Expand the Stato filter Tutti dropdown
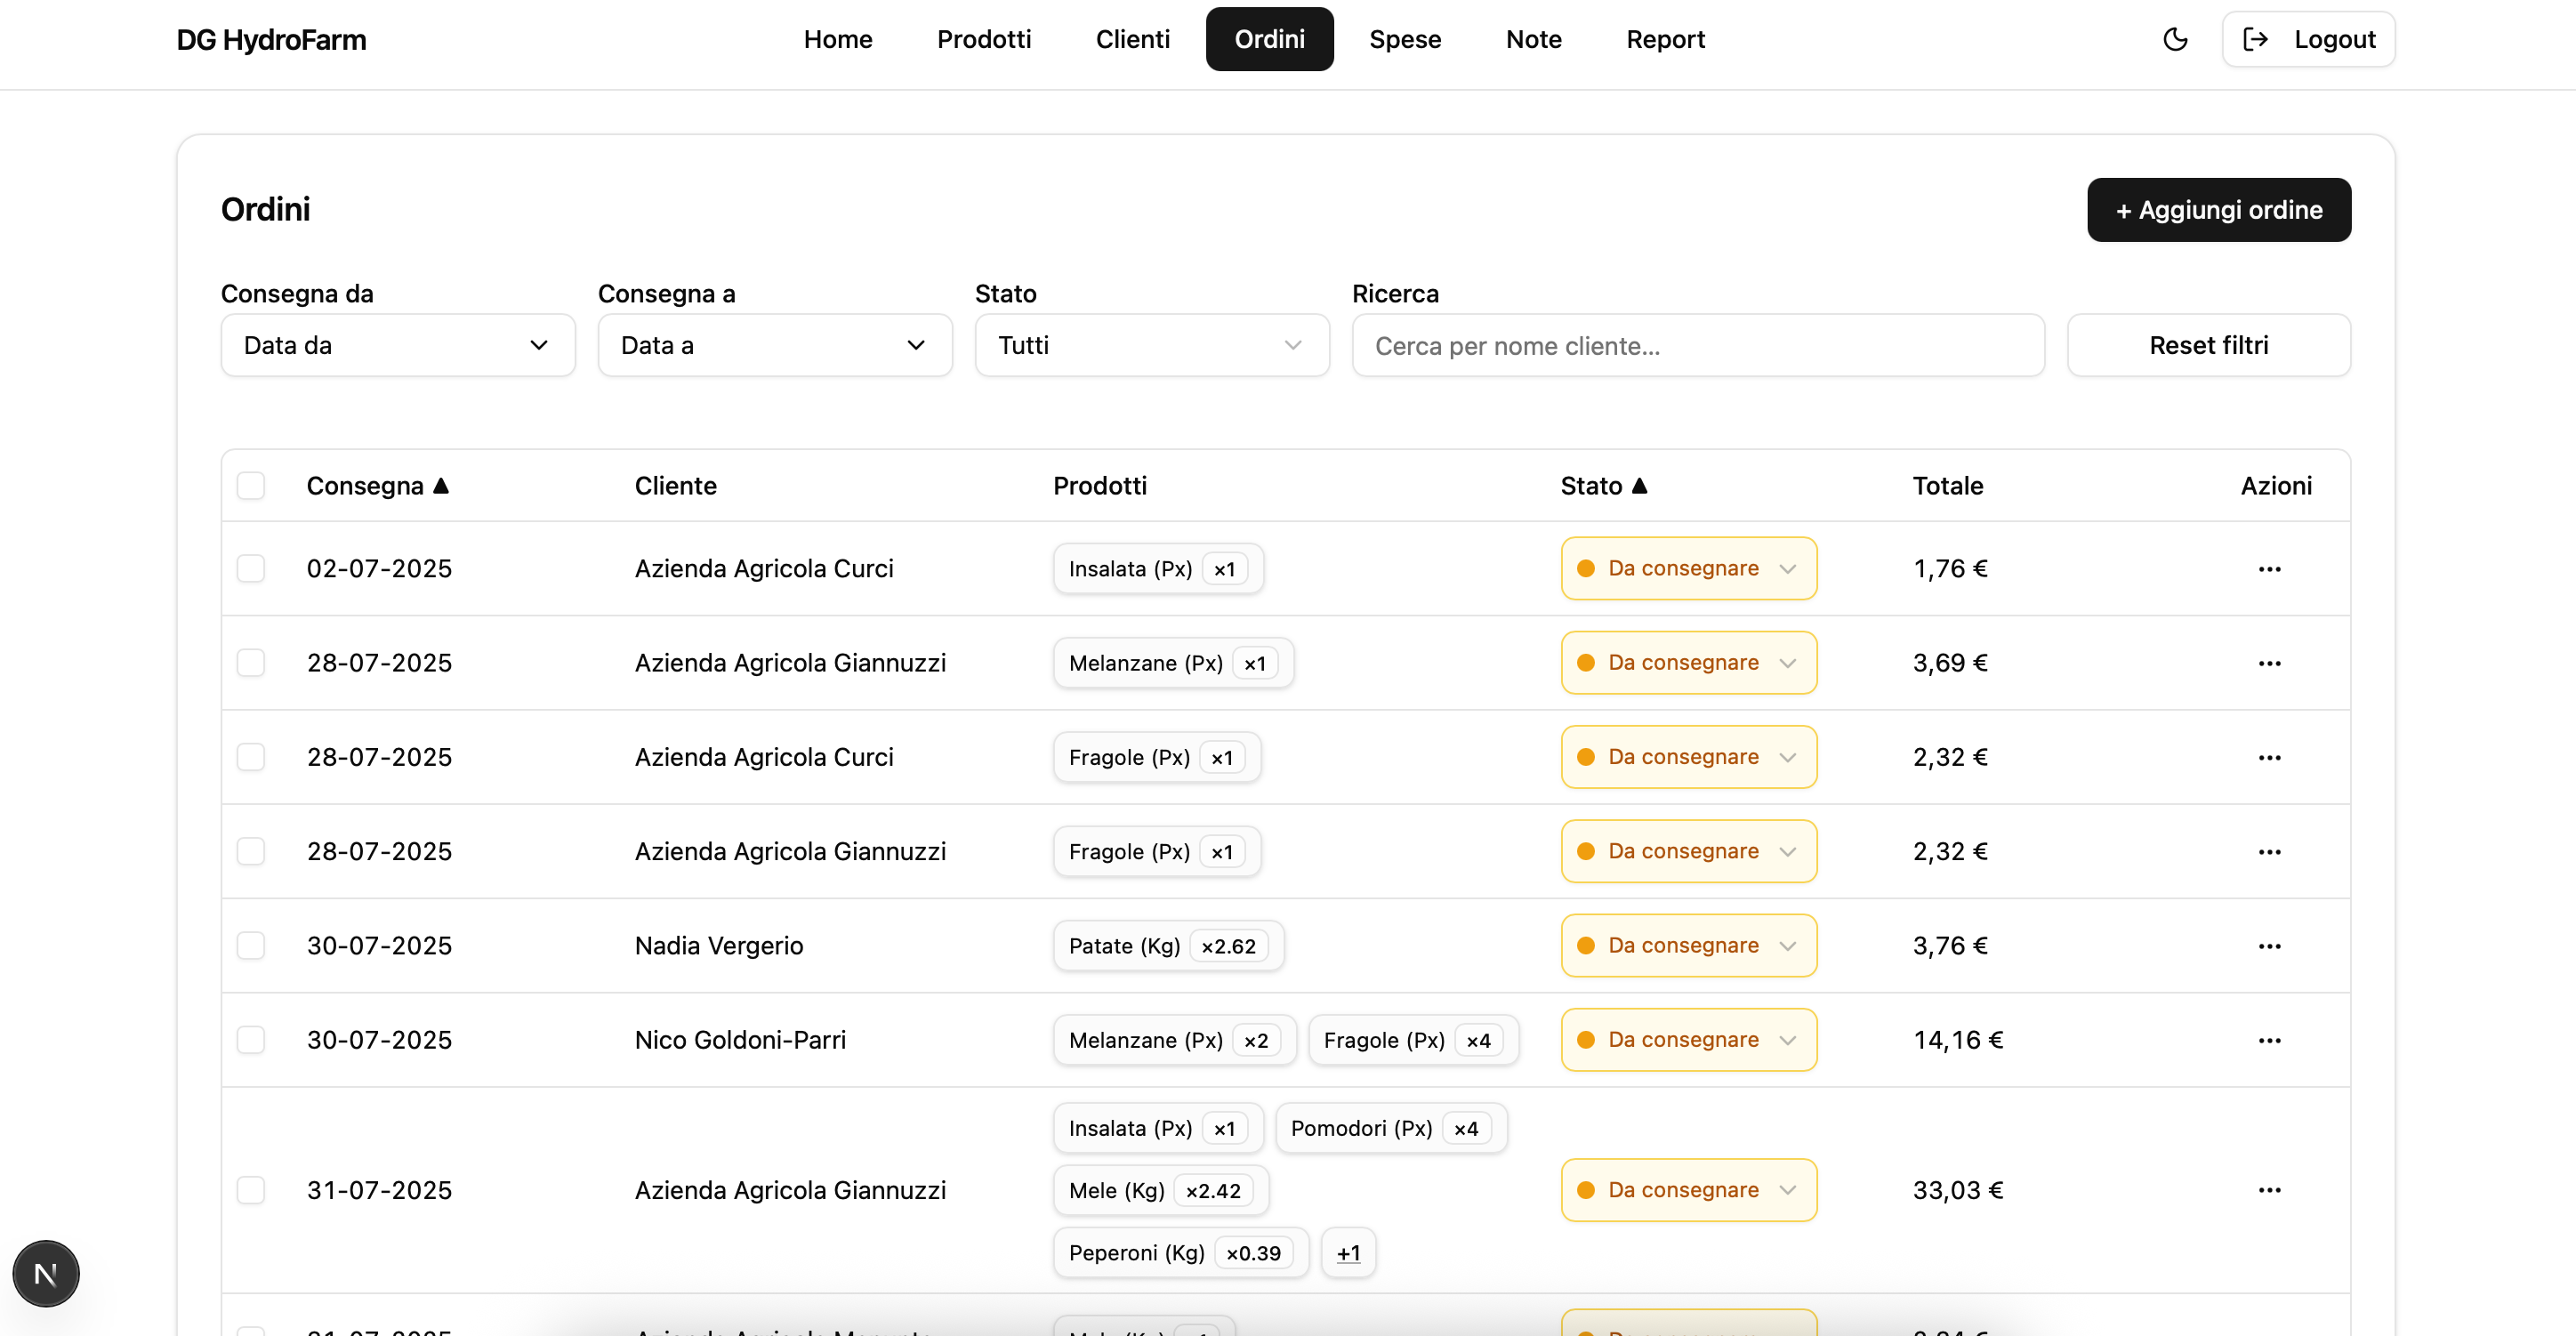The image size is (2576, 1336). tap(1151, 345)
